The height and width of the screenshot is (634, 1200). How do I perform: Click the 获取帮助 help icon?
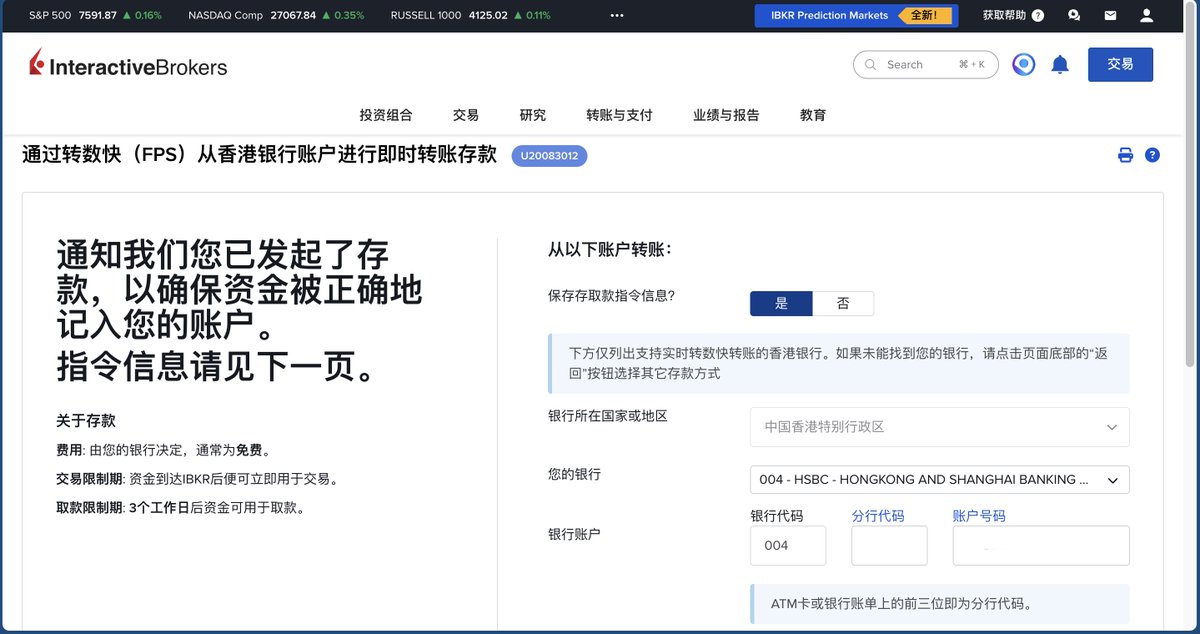[x=1037, y=16]
